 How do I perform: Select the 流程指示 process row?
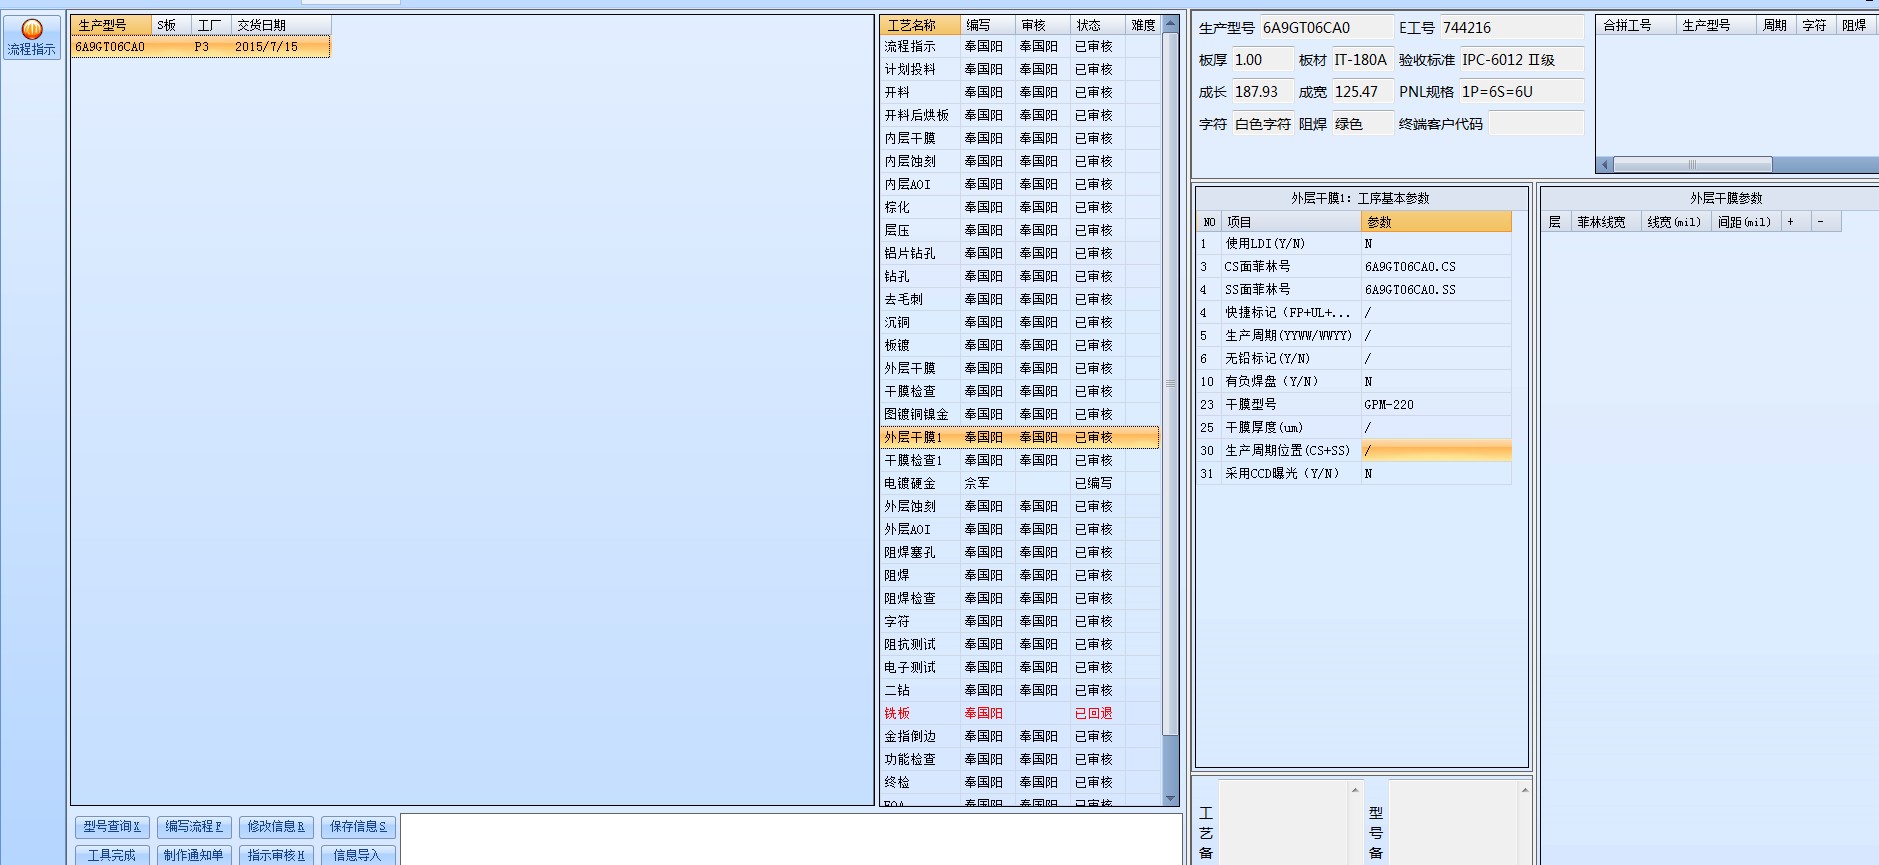click(x=1020, y=47)
